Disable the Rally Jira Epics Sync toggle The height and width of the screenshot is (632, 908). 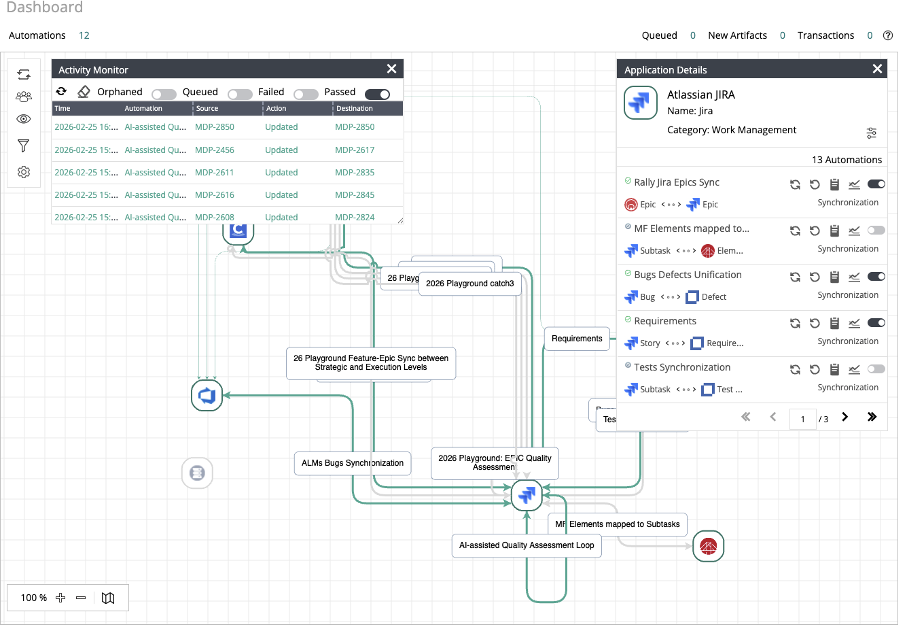click(877, 185)
